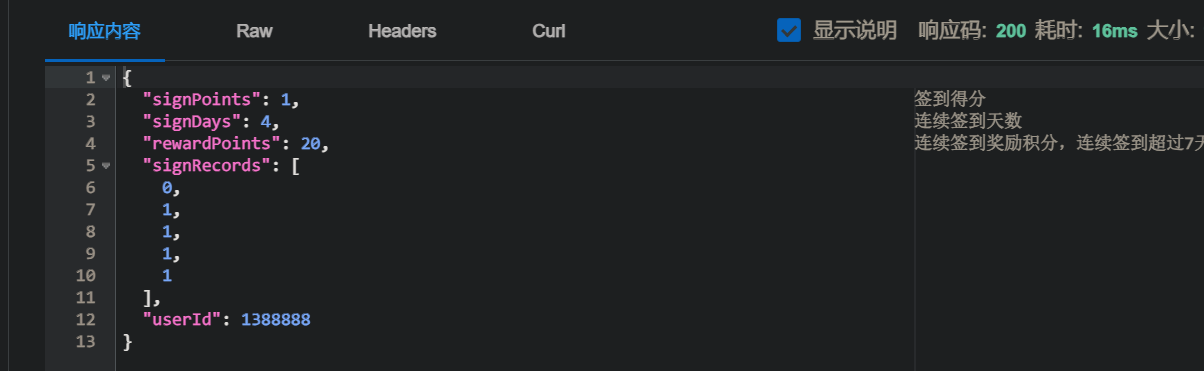Uncheck the 显示说明 checkbox

[789, 31]
